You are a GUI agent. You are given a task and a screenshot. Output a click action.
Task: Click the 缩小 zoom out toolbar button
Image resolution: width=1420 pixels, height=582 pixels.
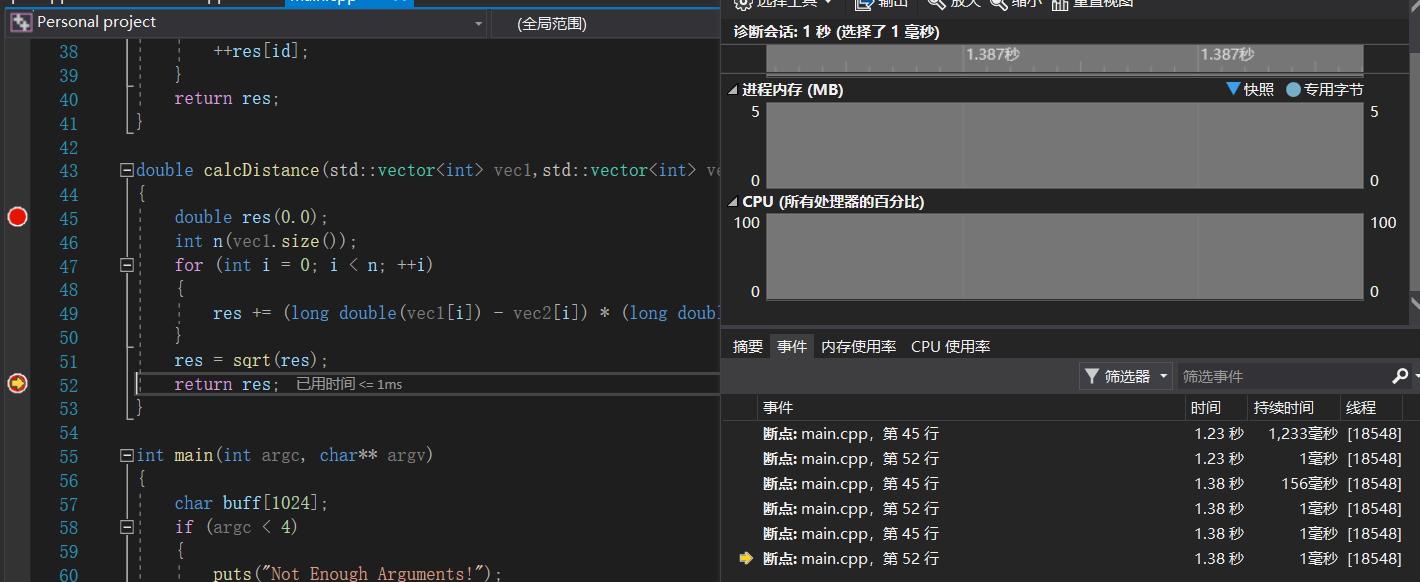(1015, 4)
